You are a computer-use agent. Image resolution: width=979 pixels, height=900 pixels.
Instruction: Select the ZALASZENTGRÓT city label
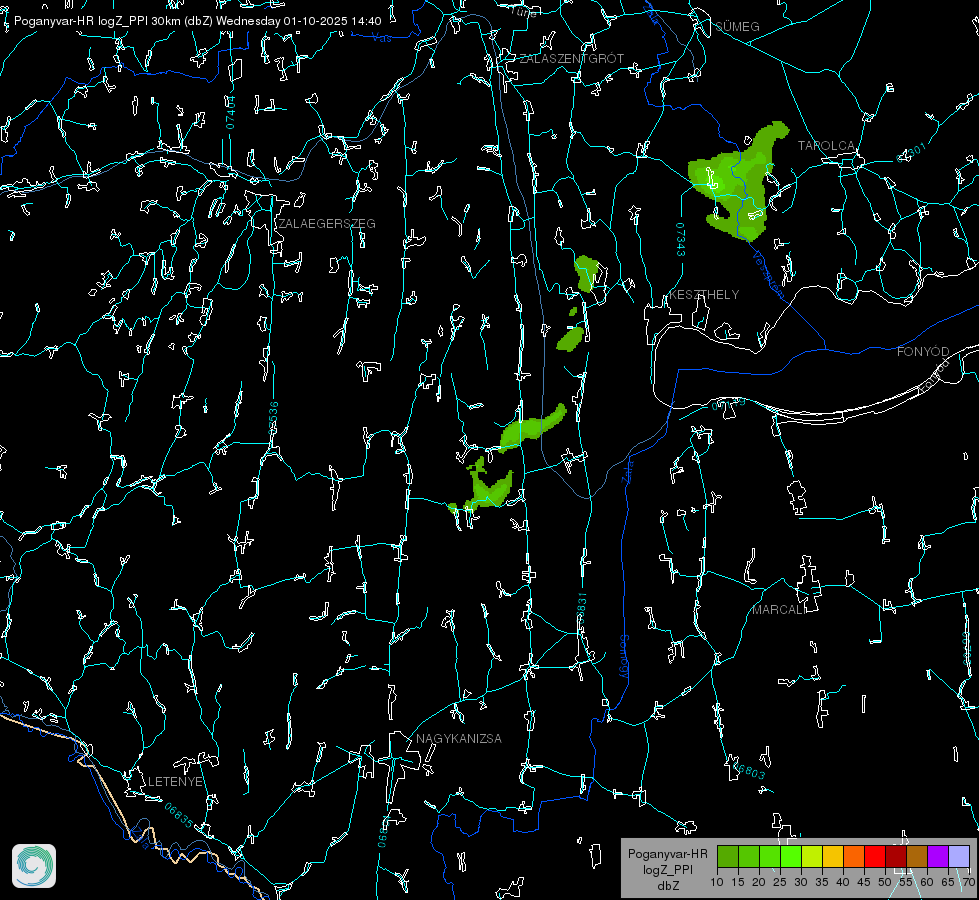[x=571, y=59]
